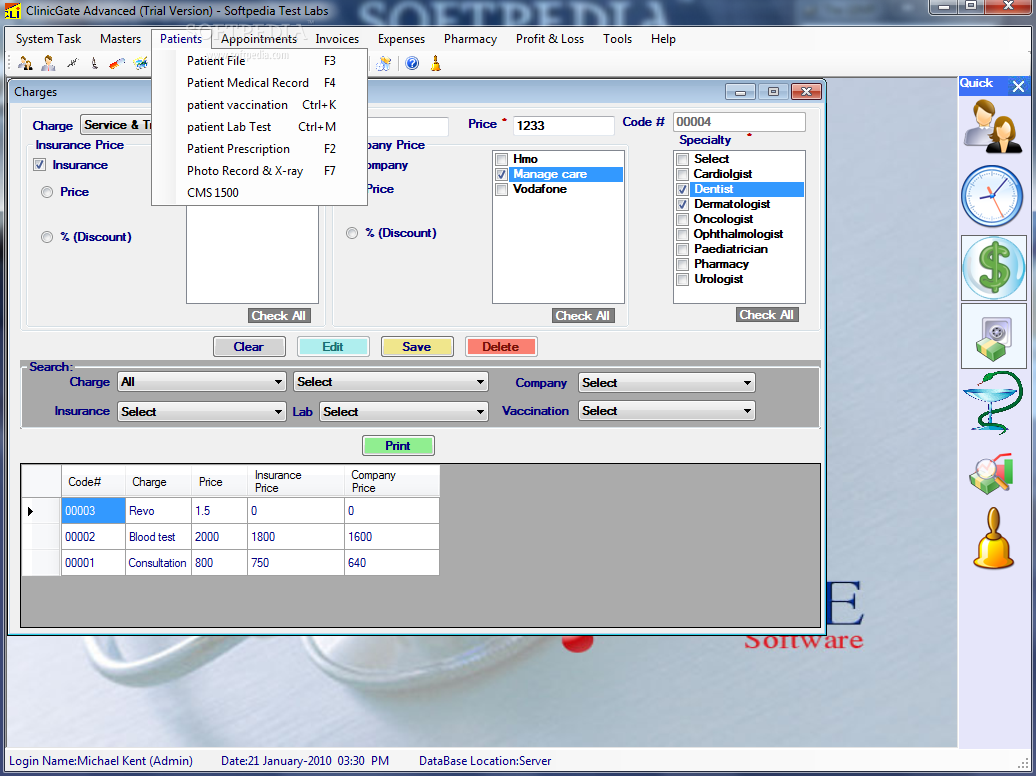Open the Appointments menu

pyautogui.click(x=259, y=39)
